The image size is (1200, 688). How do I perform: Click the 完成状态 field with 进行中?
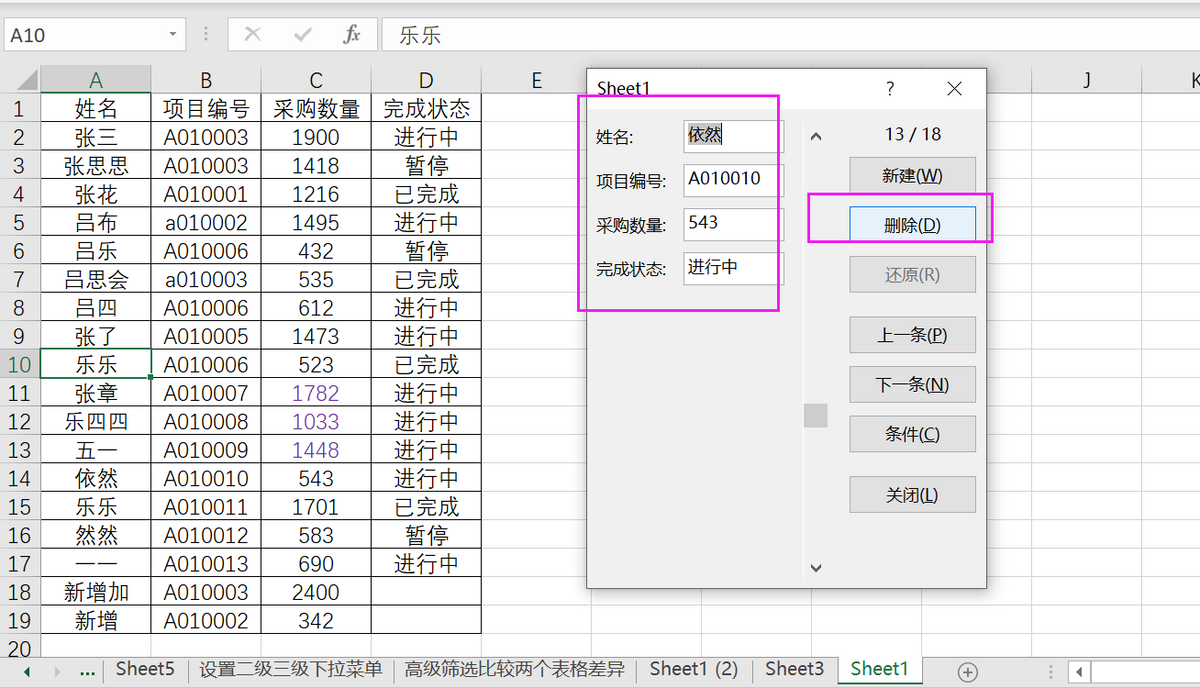pos(733,268)
